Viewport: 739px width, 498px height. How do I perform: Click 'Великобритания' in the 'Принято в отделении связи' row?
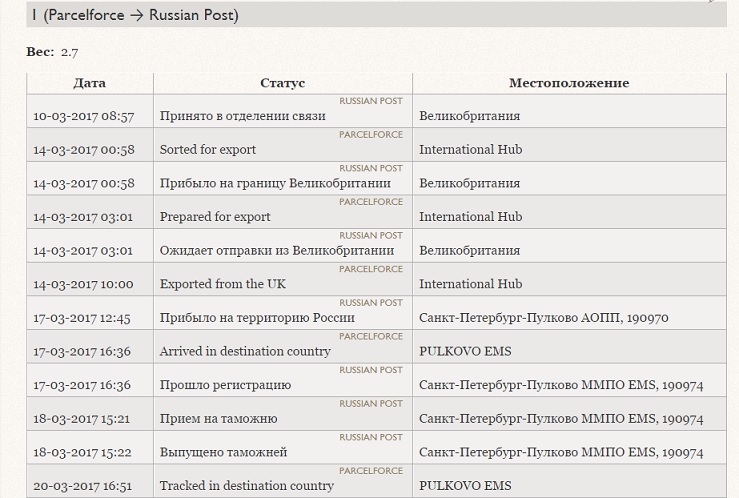[469, 116]
